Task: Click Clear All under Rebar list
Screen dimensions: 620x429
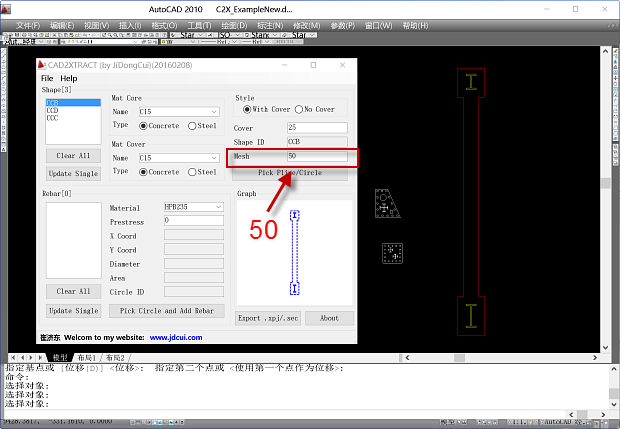Action: pyautogui.click(x=73, y=291)
